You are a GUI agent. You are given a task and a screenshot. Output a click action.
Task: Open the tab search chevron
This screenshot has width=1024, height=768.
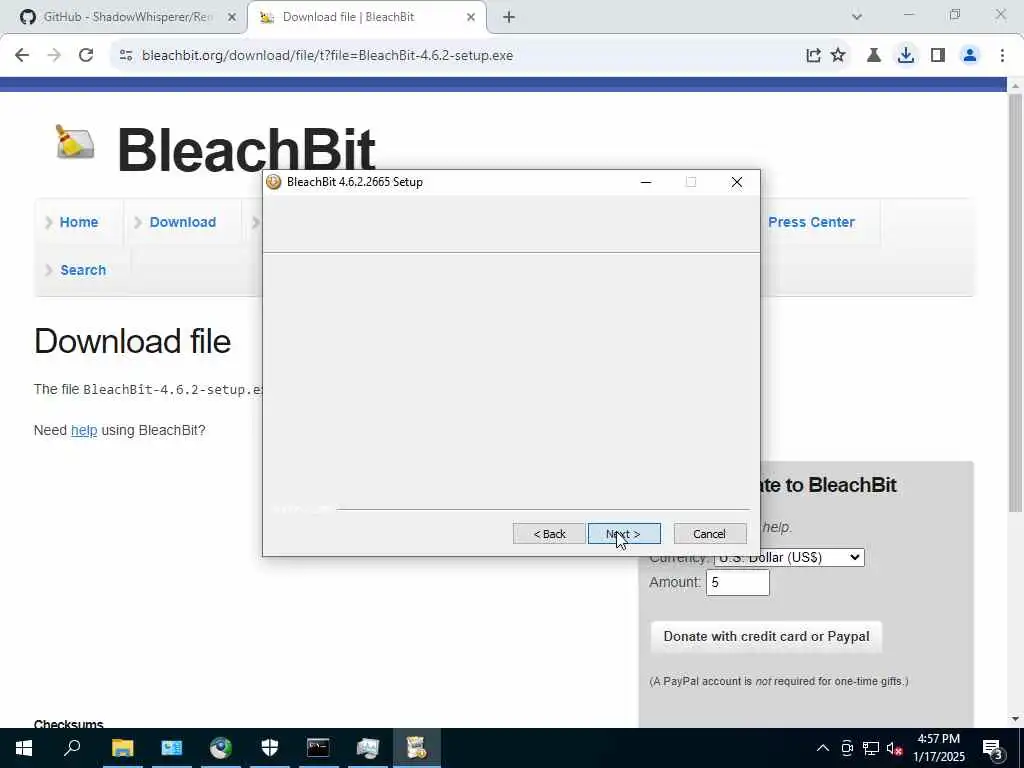point(857,17)
